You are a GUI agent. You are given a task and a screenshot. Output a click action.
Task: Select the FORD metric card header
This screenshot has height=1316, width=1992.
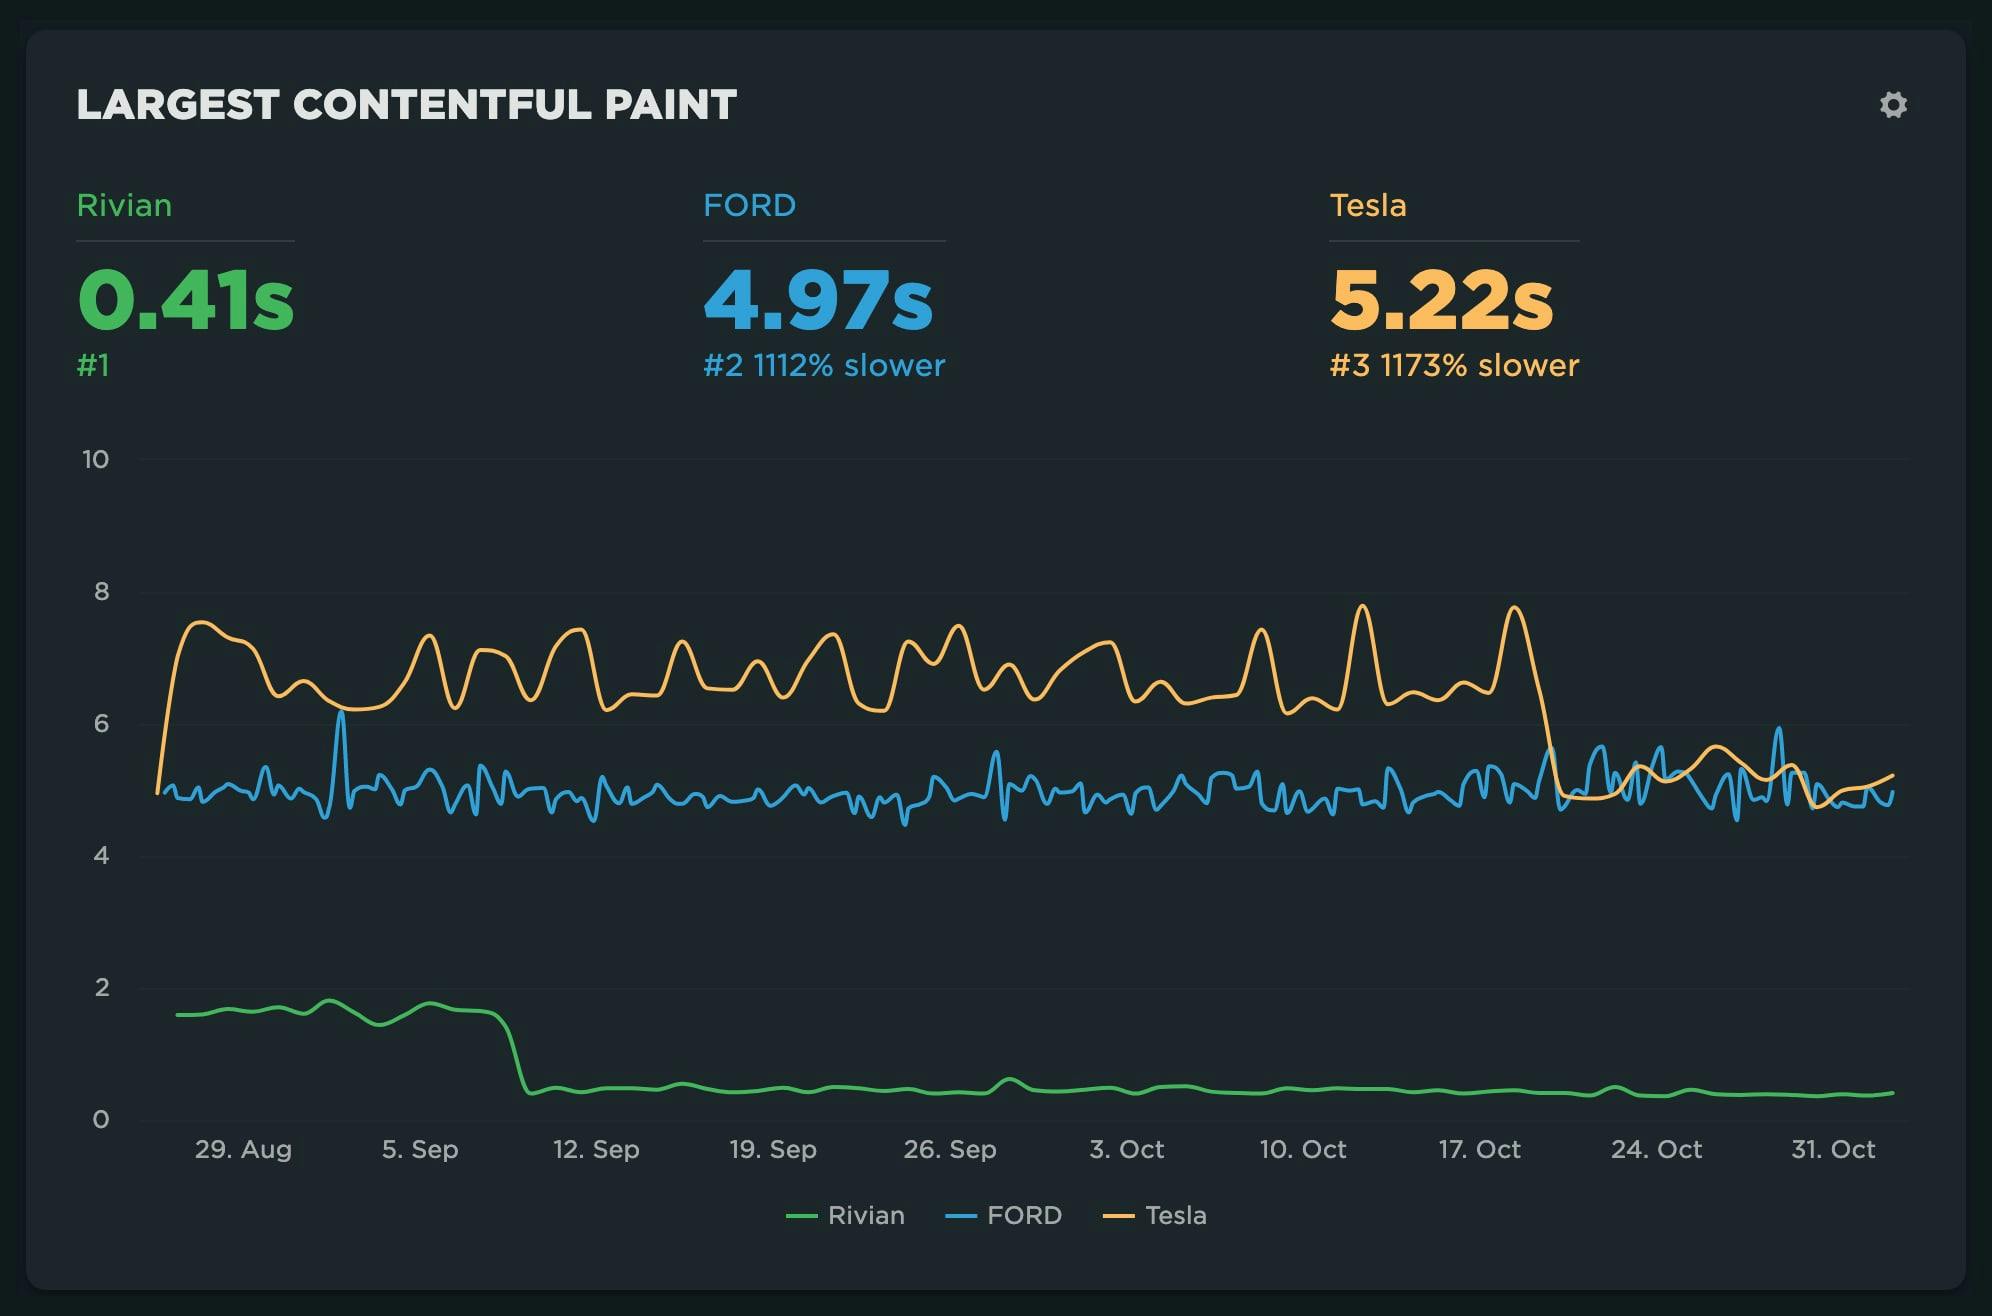(x=749, y=206)
